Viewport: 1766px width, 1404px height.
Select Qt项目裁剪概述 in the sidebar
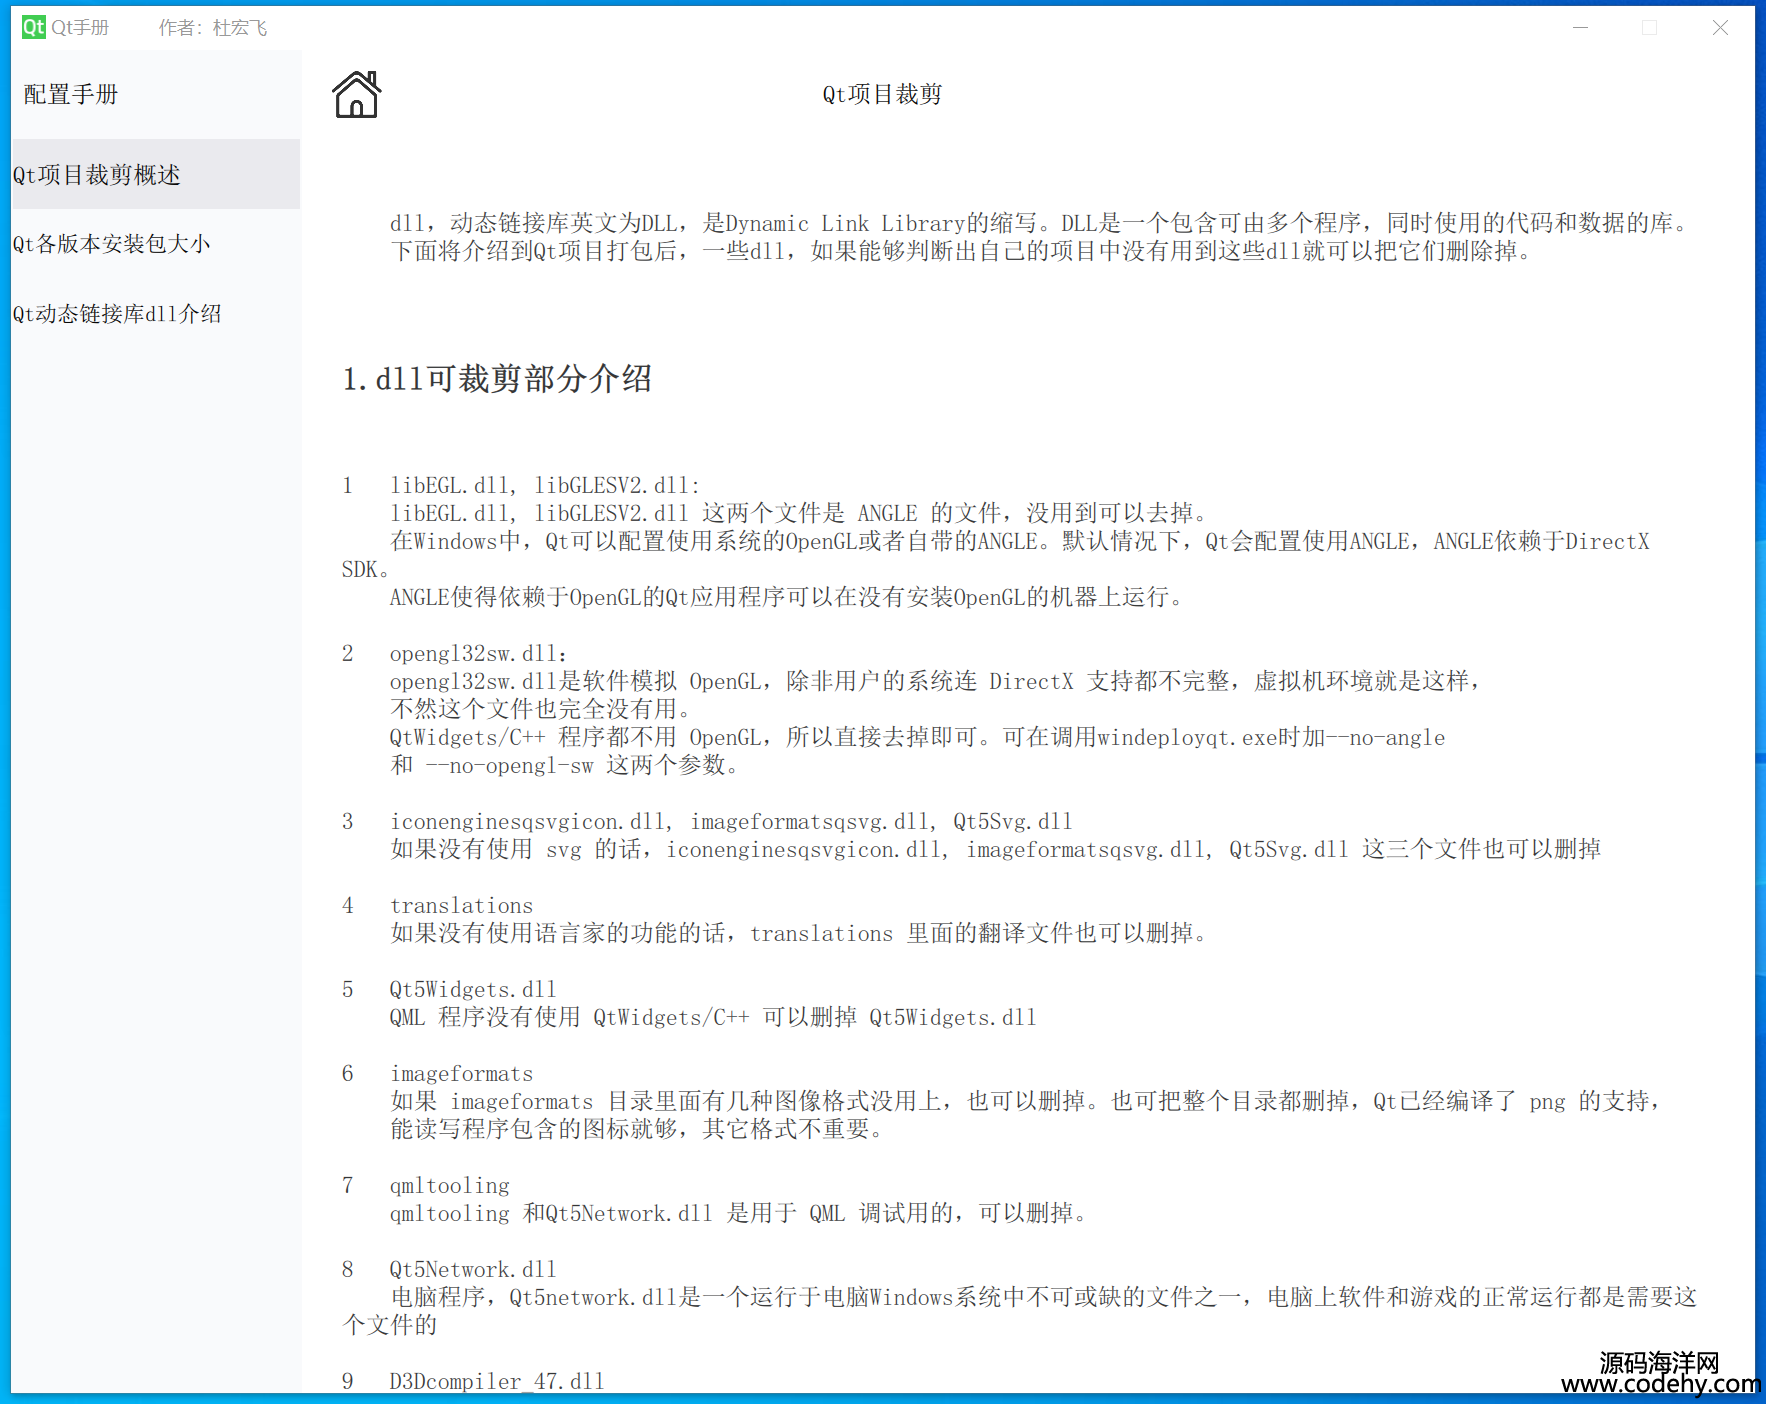[156, 175]
